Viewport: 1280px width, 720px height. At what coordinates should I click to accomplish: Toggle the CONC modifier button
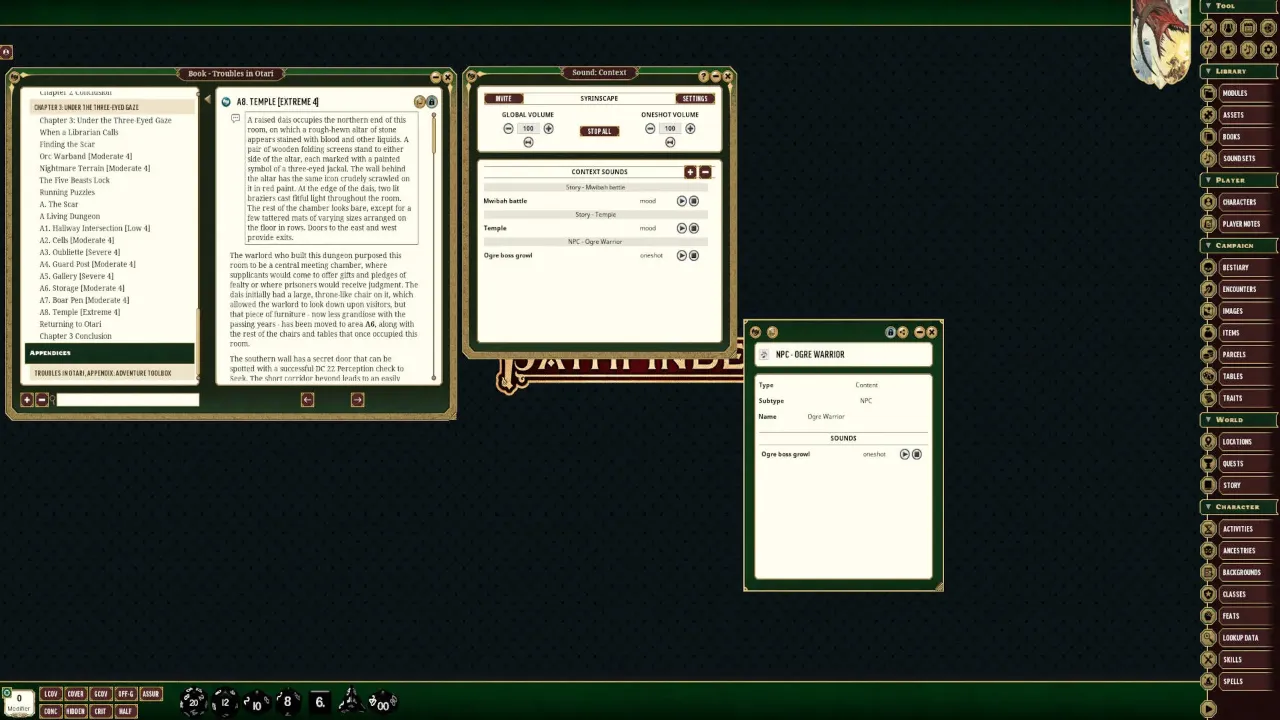[51, 711]
